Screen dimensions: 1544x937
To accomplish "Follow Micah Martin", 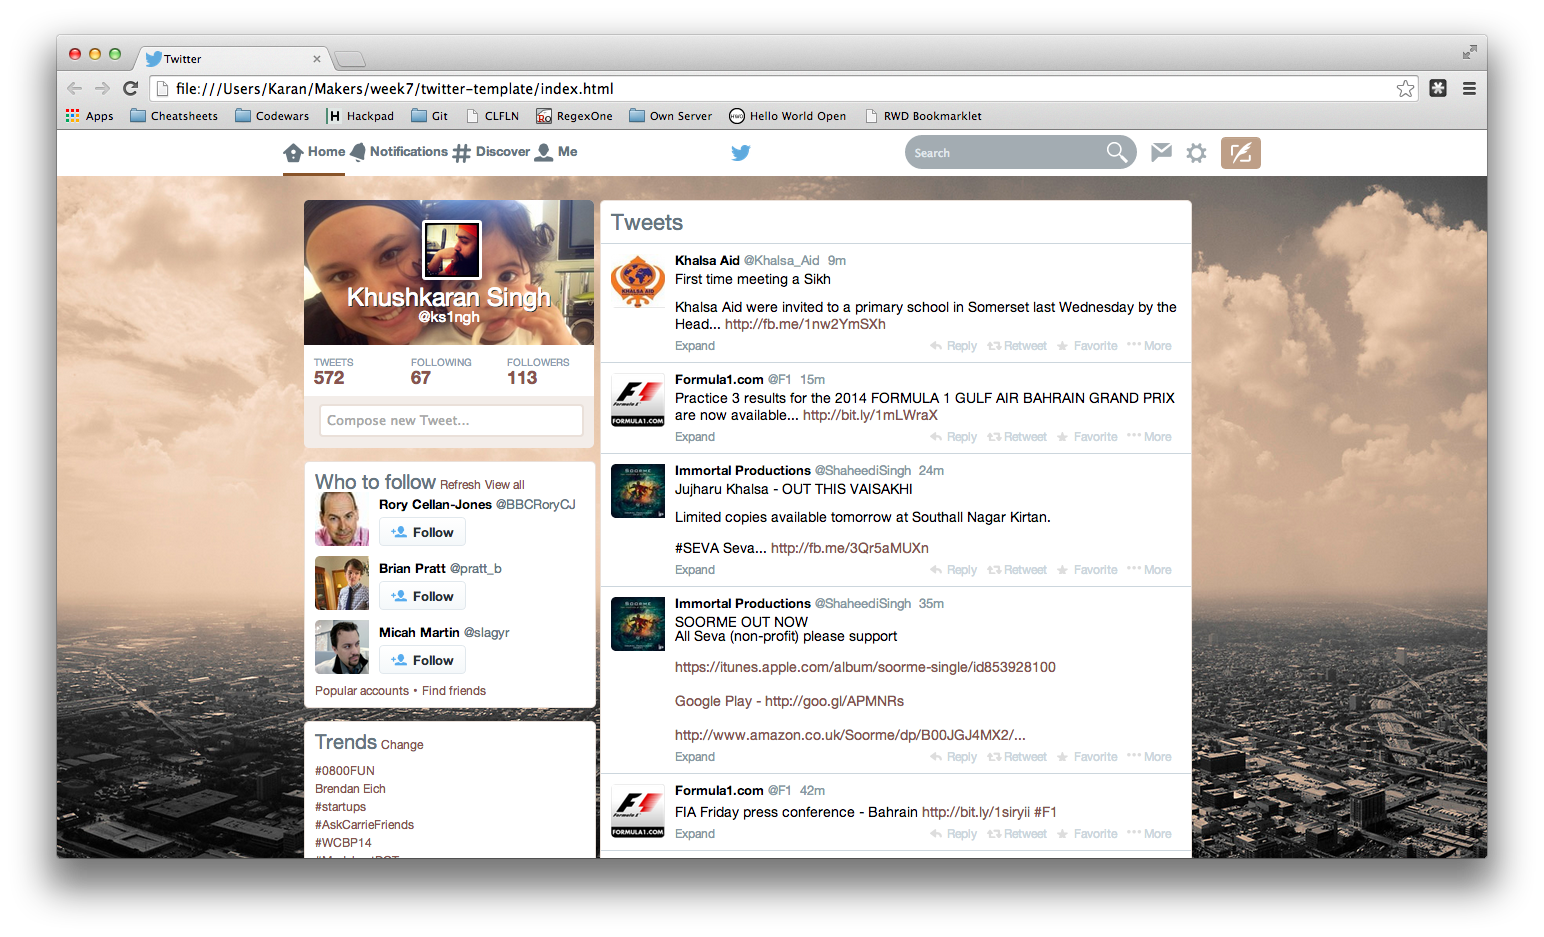I will 422,660.
